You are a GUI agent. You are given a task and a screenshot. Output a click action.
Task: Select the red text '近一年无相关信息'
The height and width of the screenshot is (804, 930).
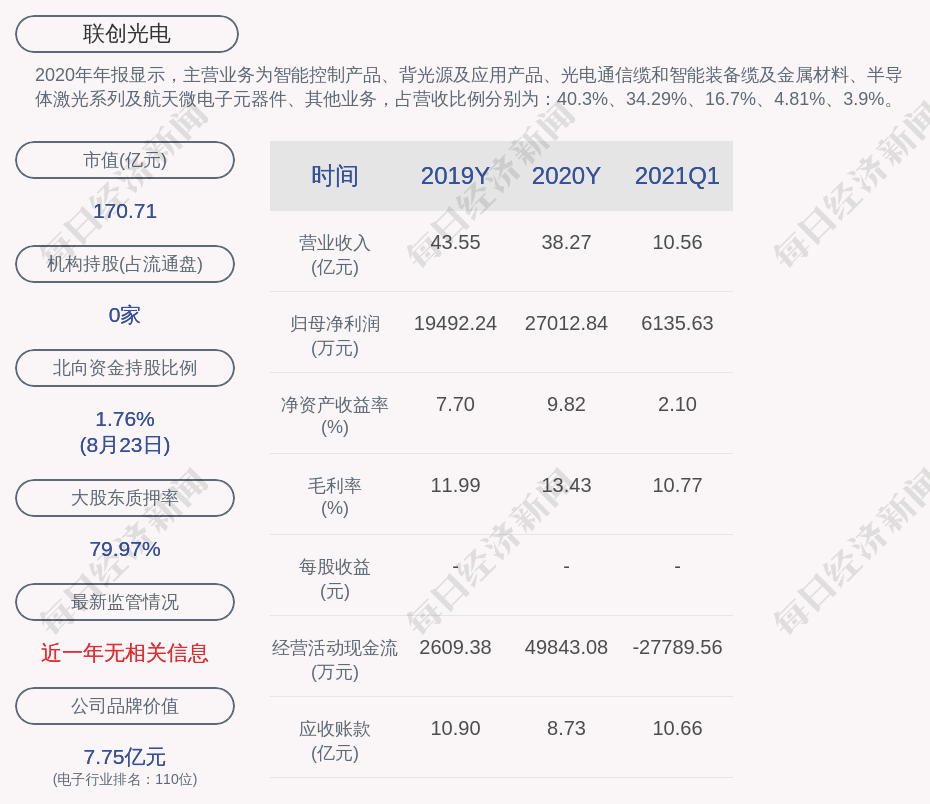pos(125,653)
